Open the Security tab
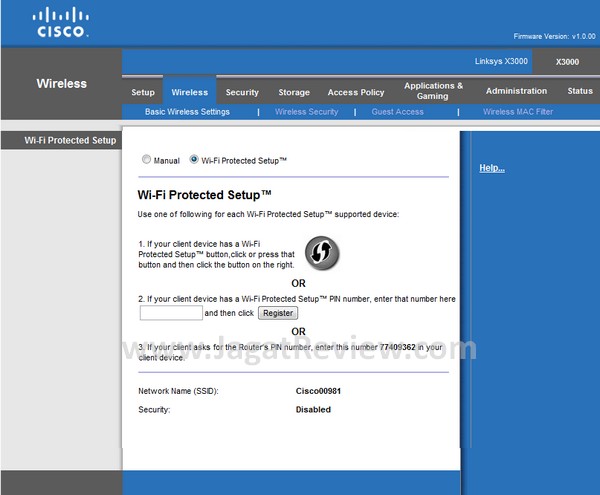 point(242,92)
